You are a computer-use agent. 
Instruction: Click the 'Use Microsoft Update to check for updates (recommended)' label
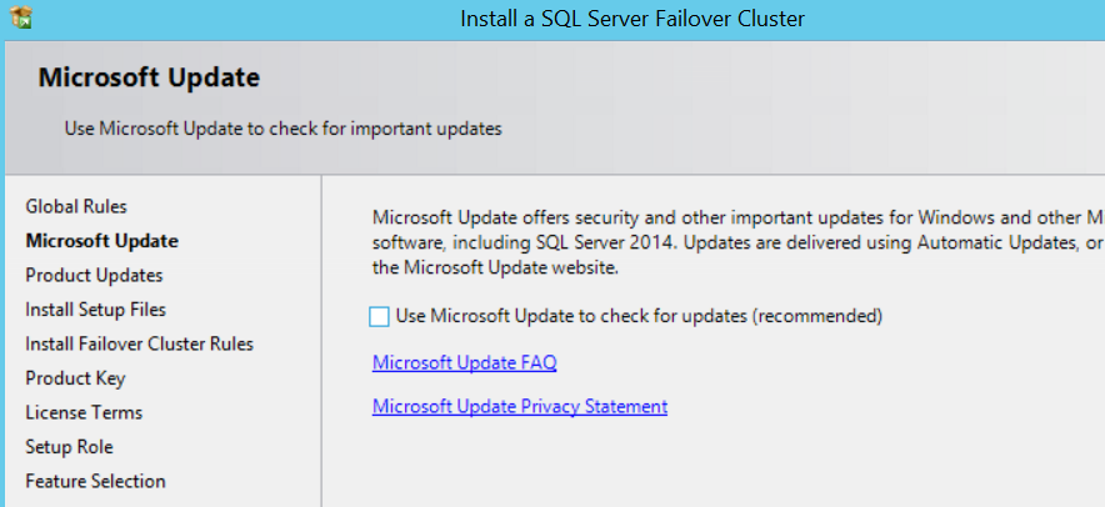point(638,316)
